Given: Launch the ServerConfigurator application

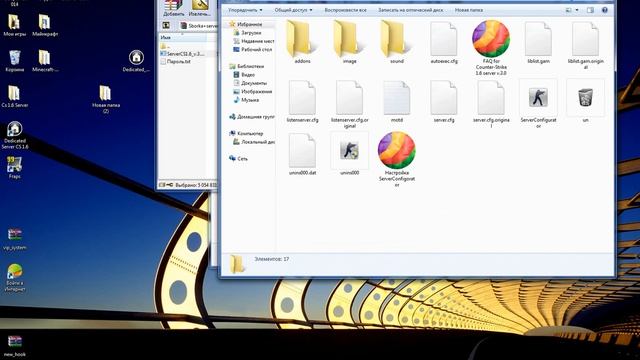Looking at the screenshot, I should point(538,104).
